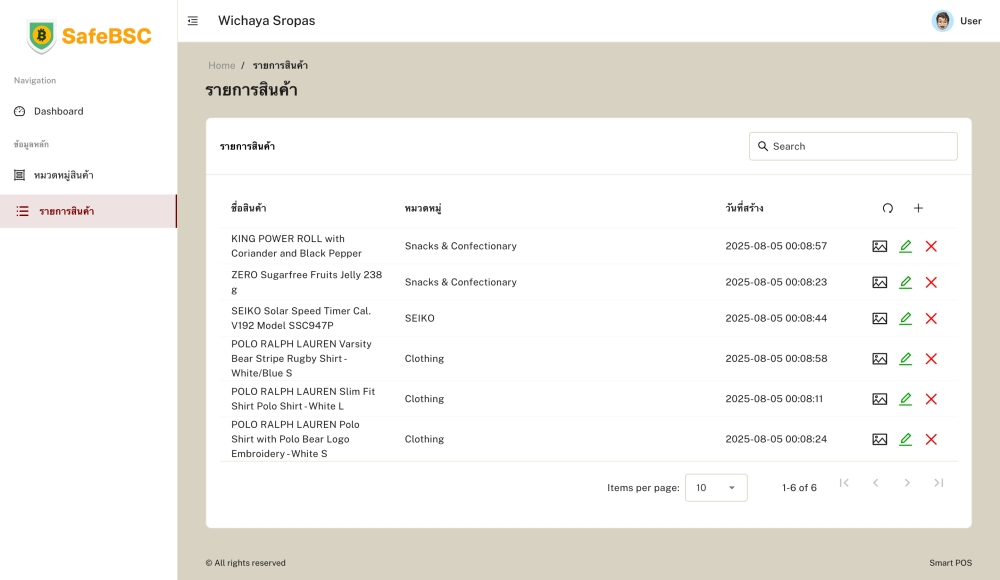This screenshot has height=580, width=1000.
Task: Open image for SEIKO Solar Speed Timer
Action: click(879, 318)
